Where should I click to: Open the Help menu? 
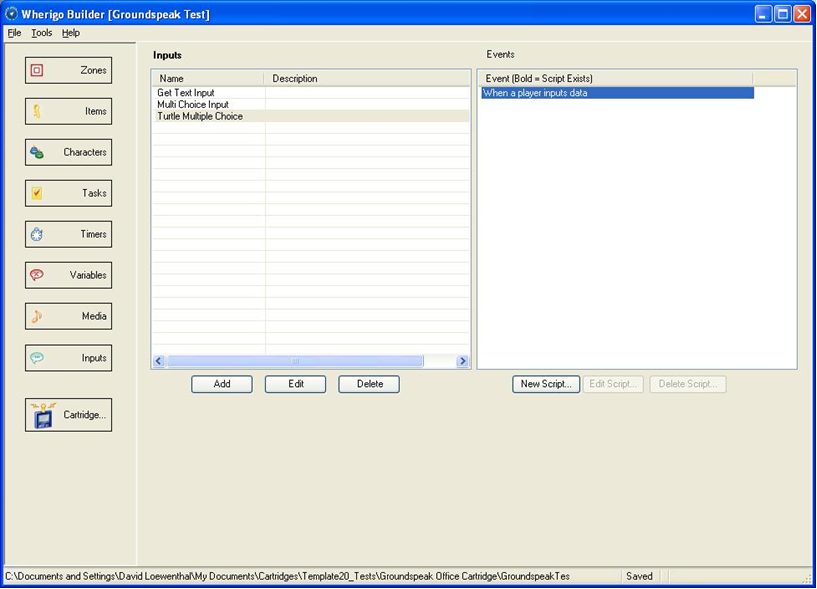click(x=71, y=33)
